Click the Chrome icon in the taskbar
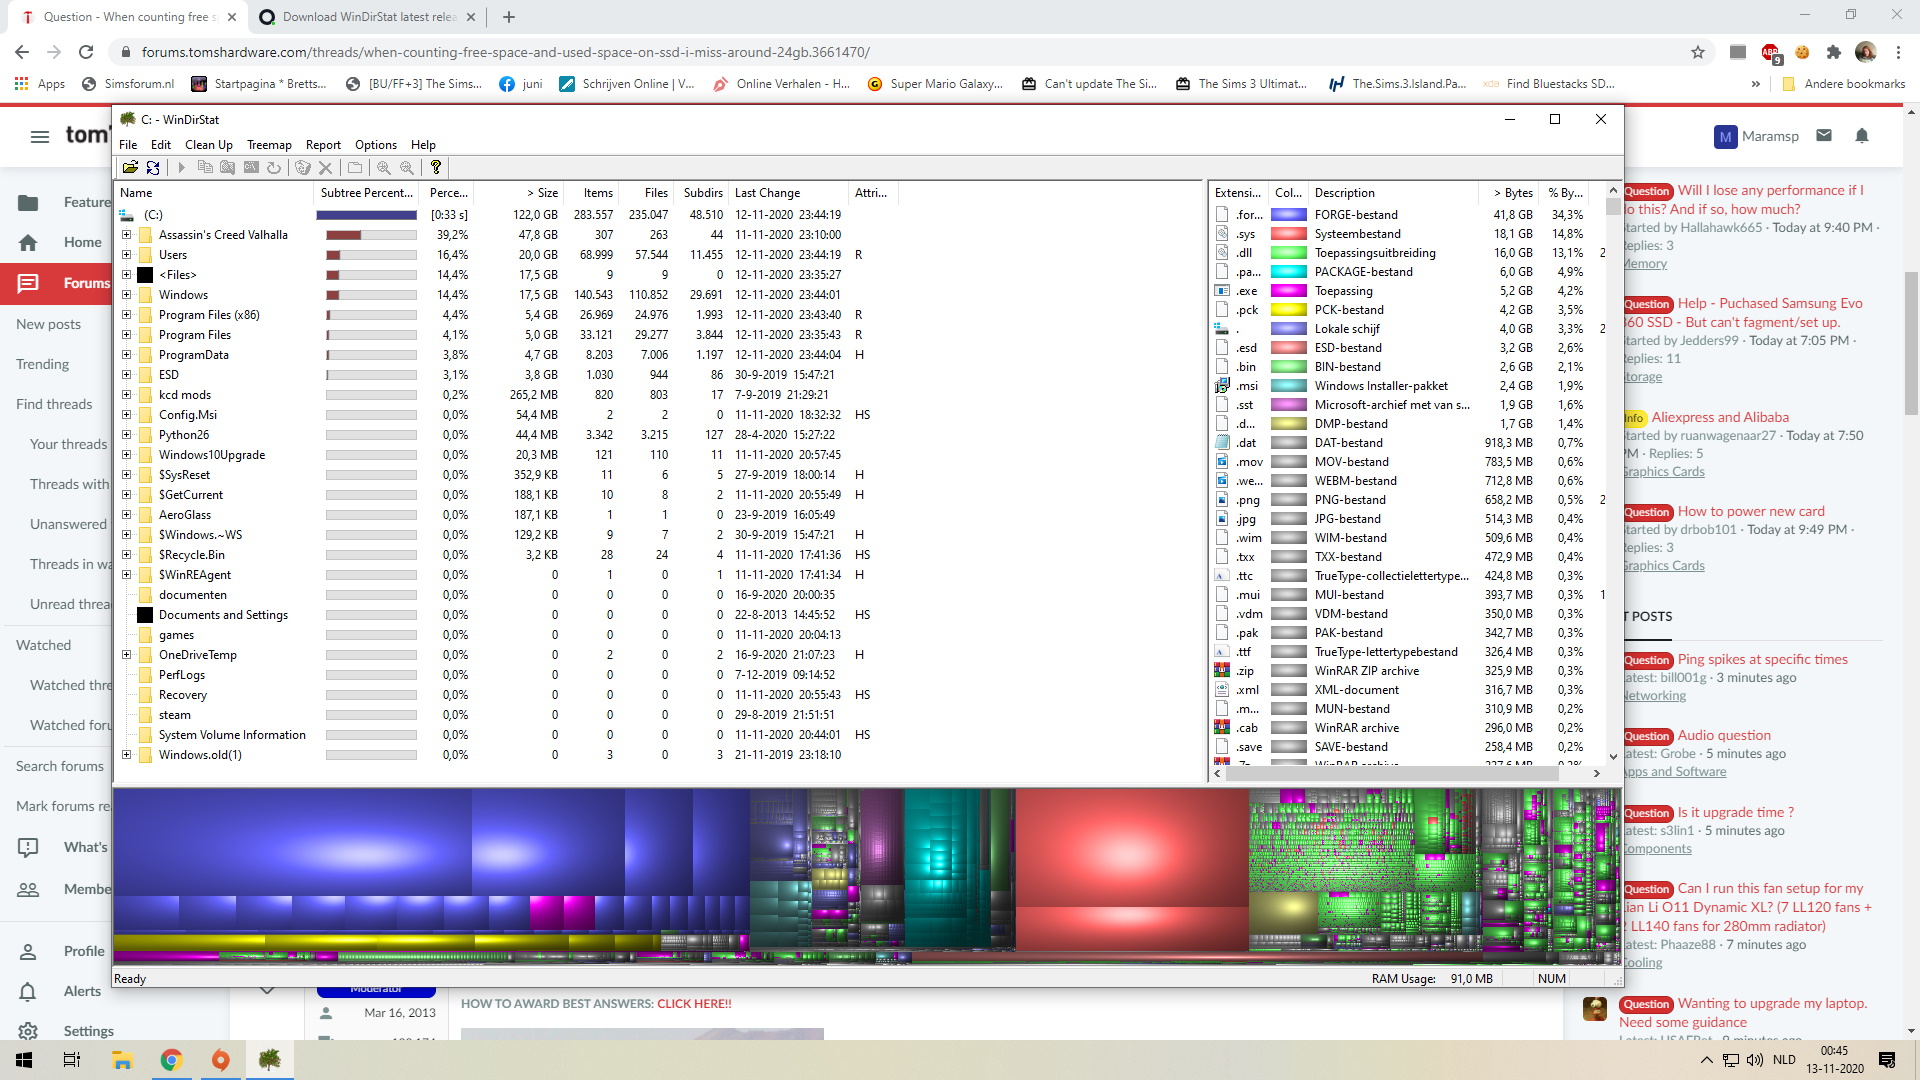Screen dimensions: 1920x1080 tap(171, 1060)
